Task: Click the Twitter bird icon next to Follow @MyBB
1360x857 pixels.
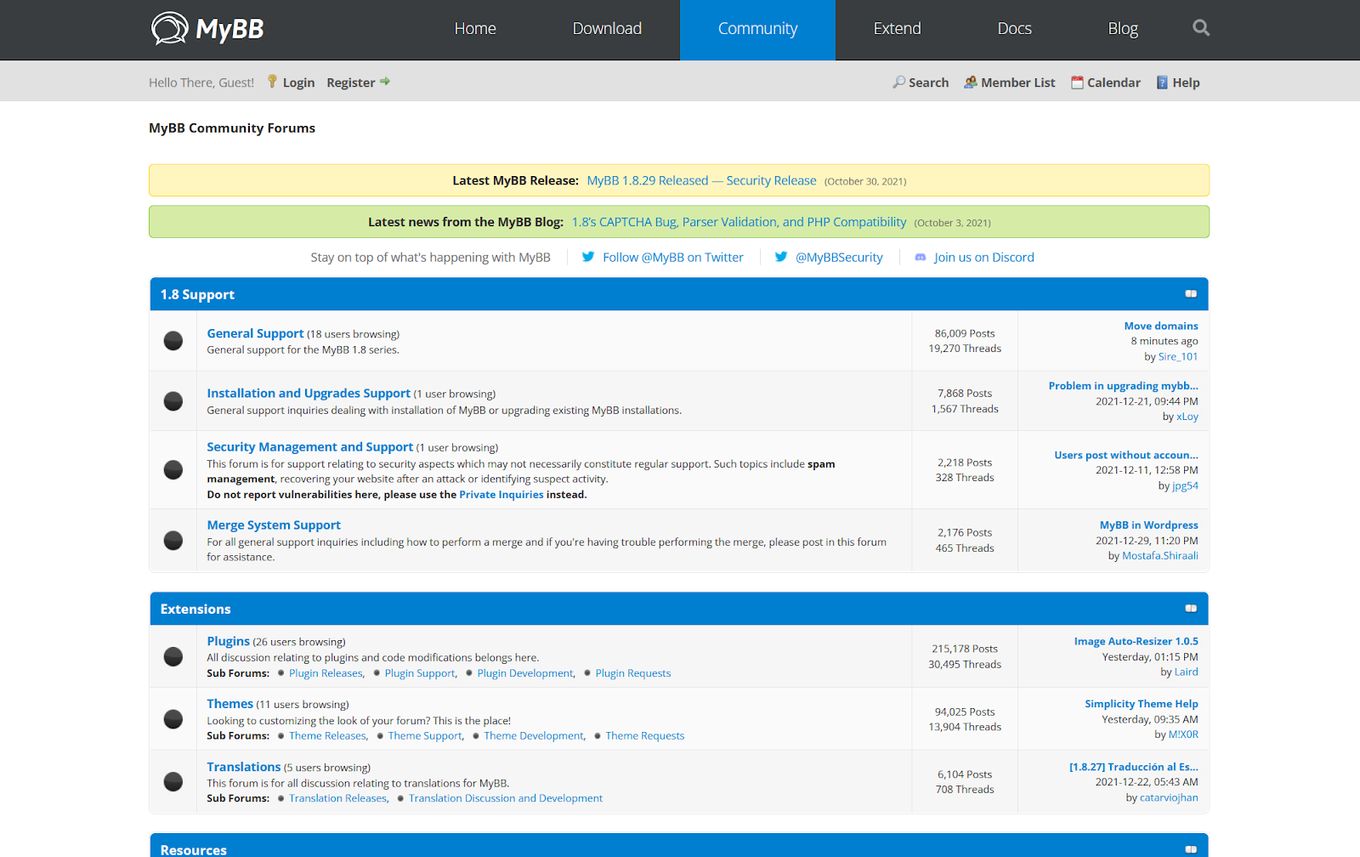Action: pos(588,257)
